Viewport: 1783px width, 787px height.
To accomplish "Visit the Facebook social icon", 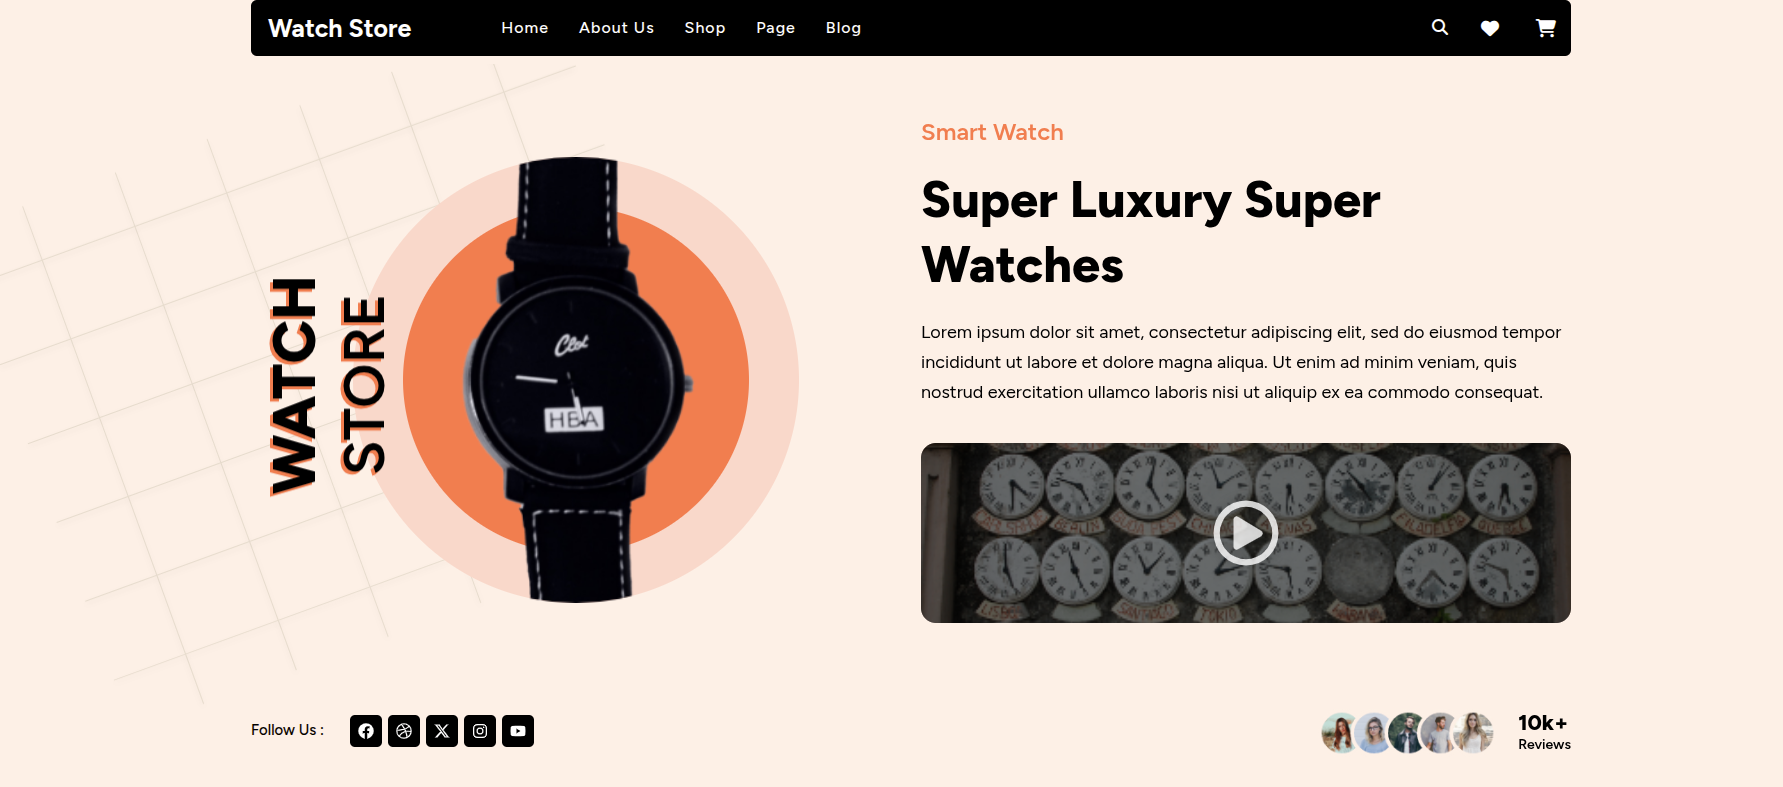I will pyautogui.click(x=366, y=731).
